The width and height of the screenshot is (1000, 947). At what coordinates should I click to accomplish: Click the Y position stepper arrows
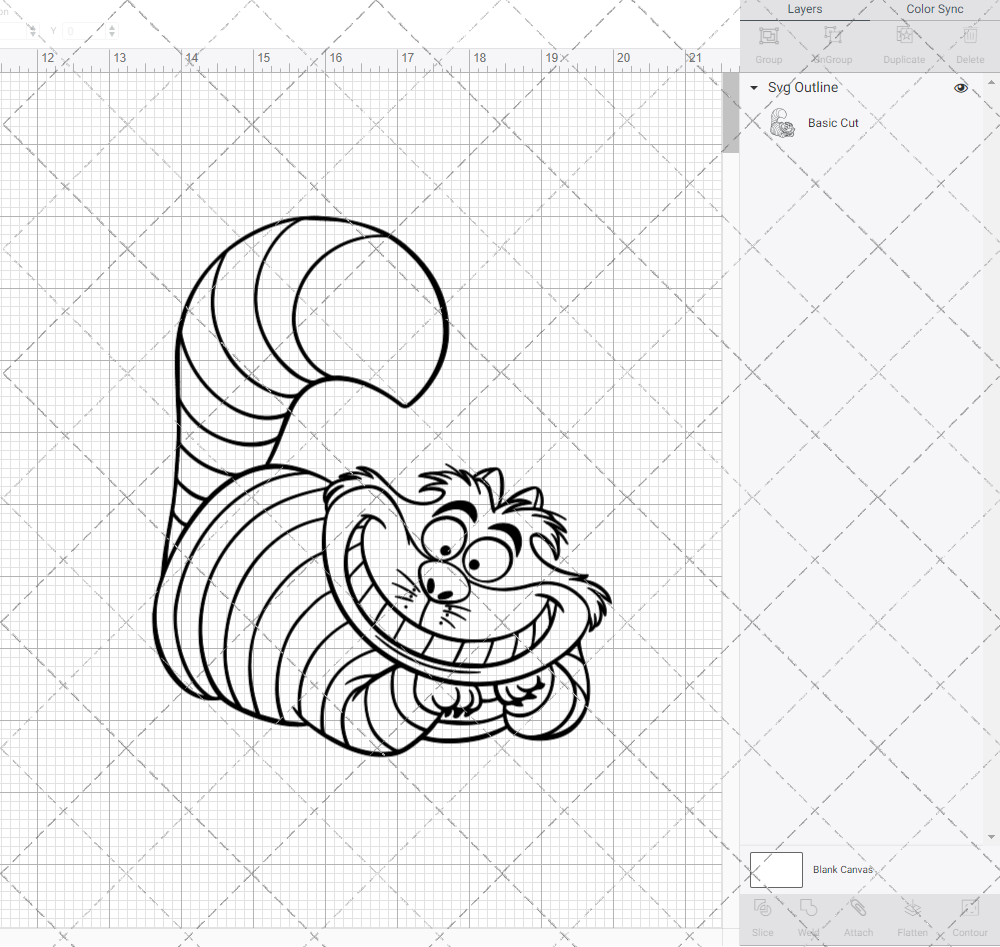click(x=112, y=31)
